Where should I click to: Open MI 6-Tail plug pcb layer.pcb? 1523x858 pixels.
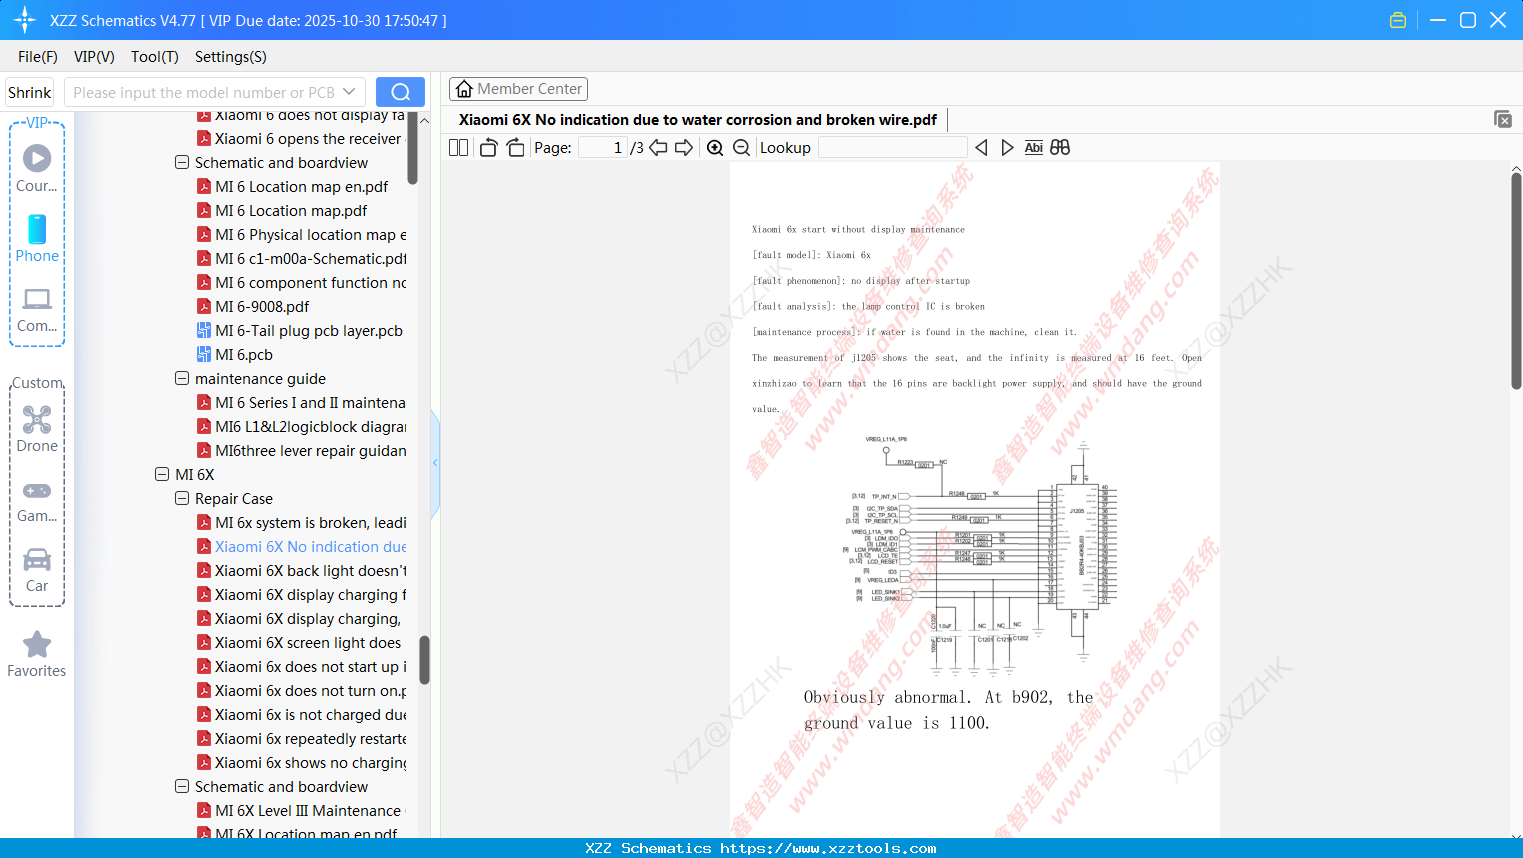tap(299, 331)
